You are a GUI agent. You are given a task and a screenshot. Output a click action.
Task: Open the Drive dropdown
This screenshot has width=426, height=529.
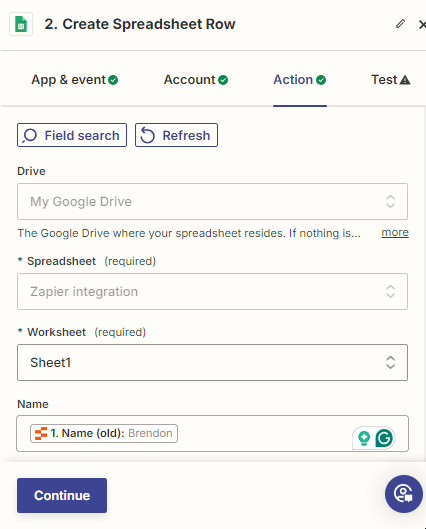coord(212,201)
